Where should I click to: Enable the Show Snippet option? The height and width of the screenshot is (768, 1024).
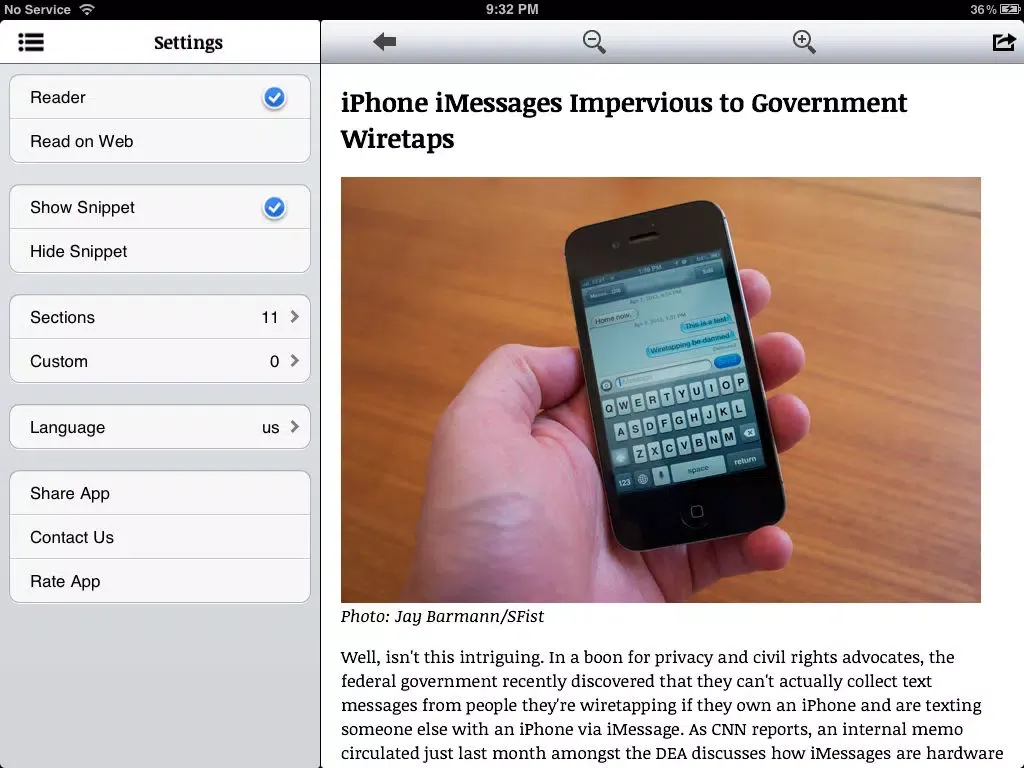[160, 207]
